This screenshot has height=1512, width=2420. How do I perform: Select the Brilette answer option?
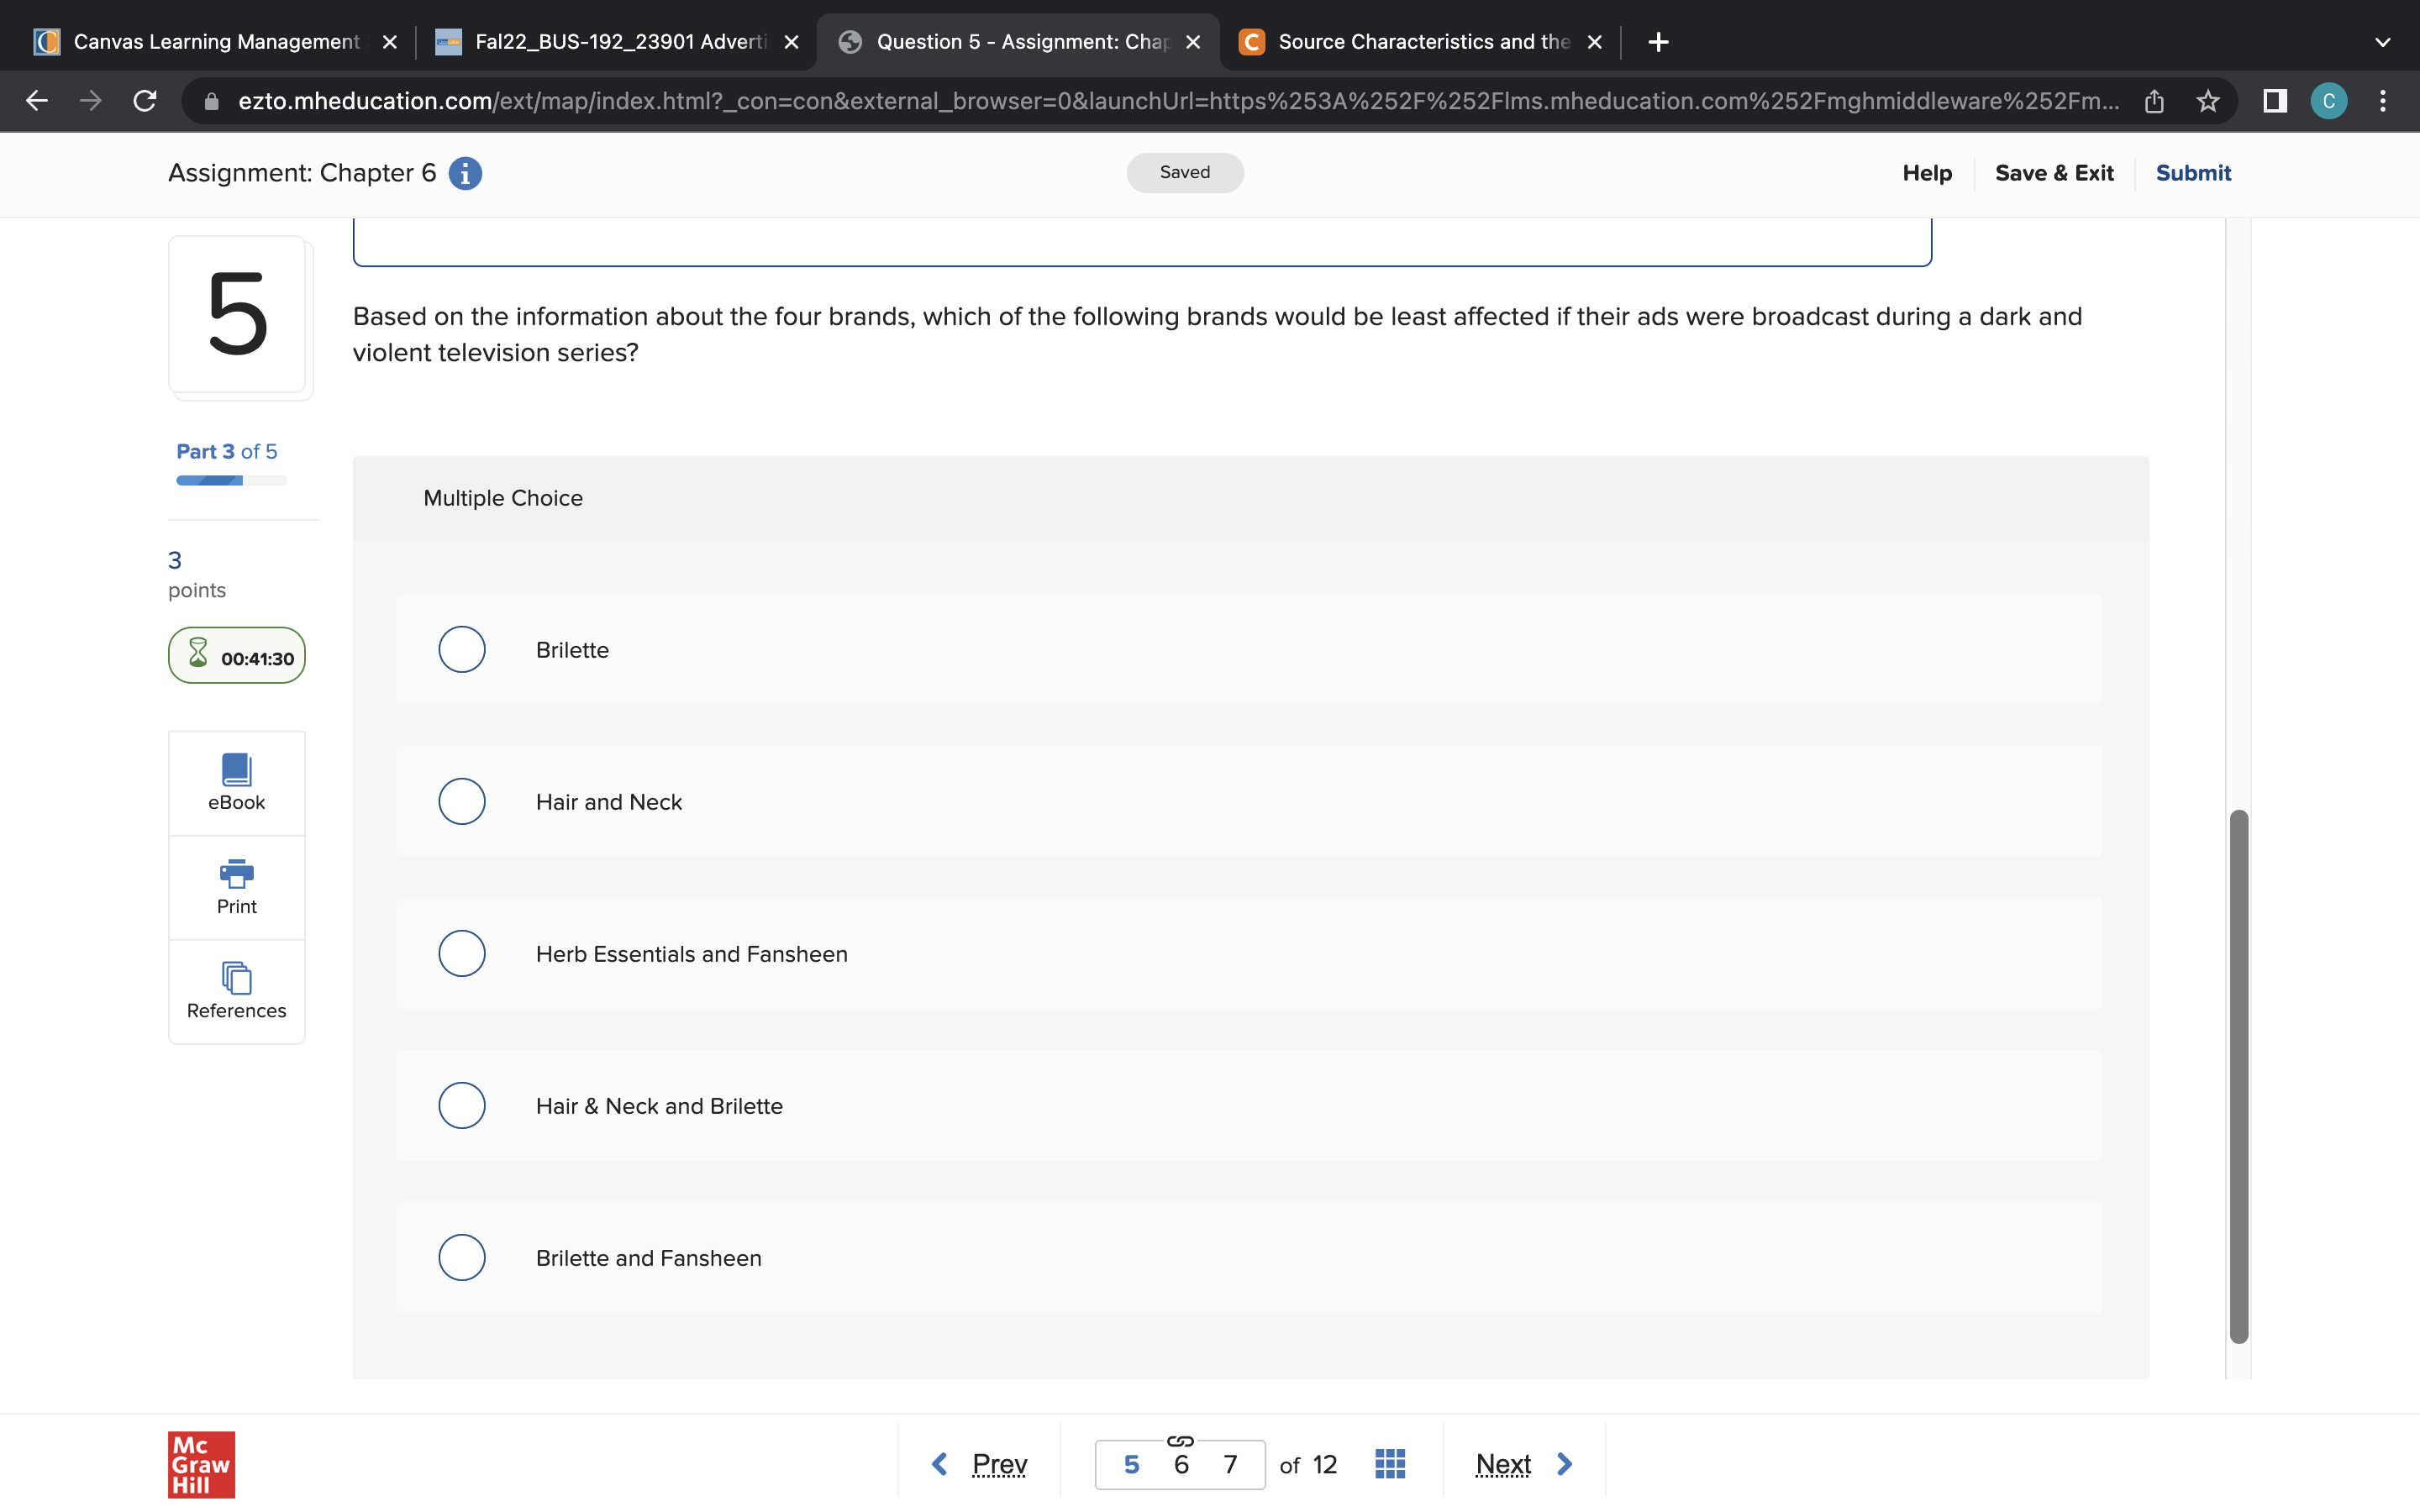[462, 650]
